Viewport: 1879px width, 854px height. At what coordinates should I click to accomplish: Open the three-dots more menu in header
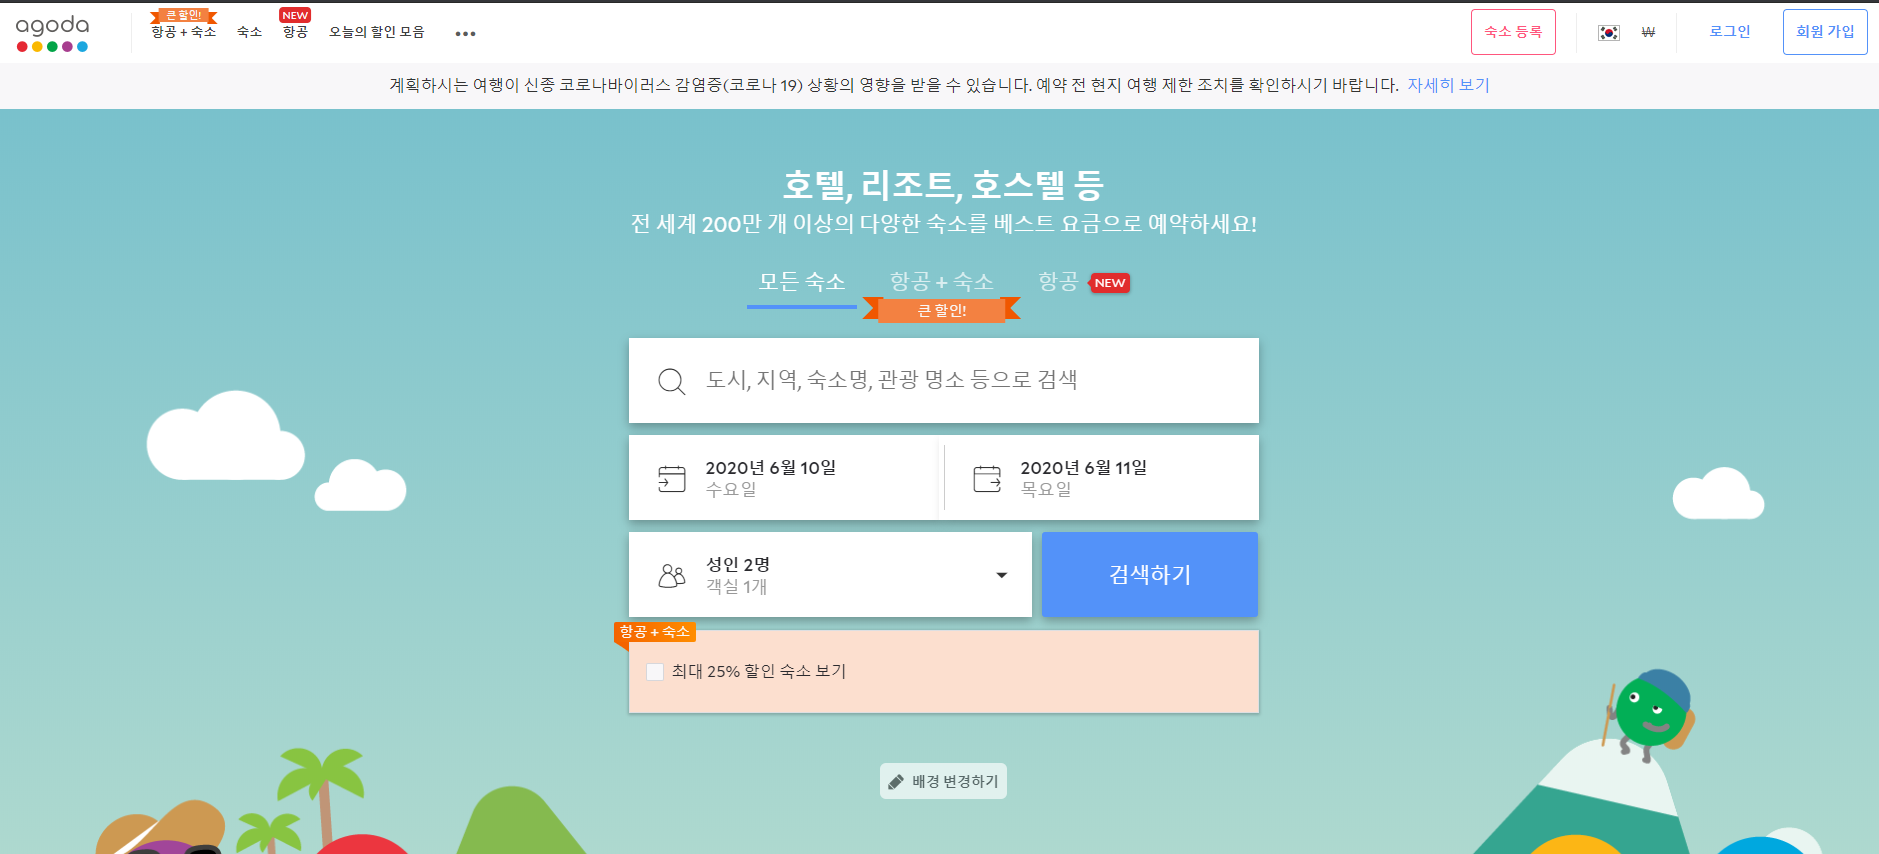point(465,34)
